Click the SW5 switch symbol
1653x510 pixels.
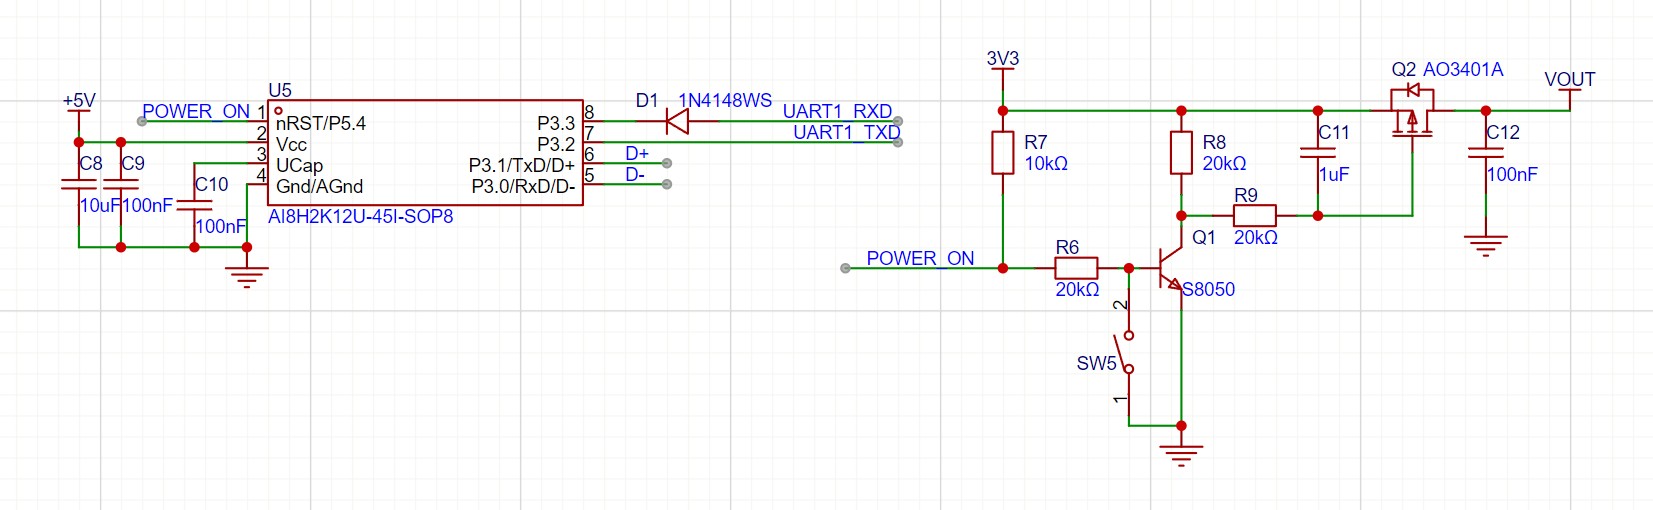click(x=1127, y=352)
